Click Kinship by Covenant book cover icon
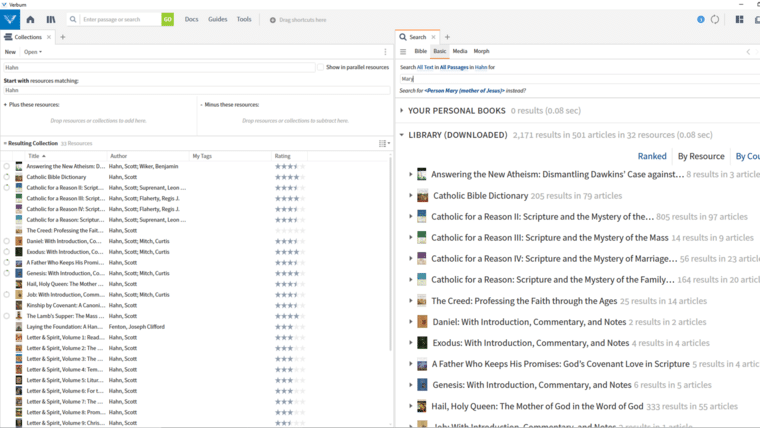Viewport: 760px width, 428px height. point(18,305)
